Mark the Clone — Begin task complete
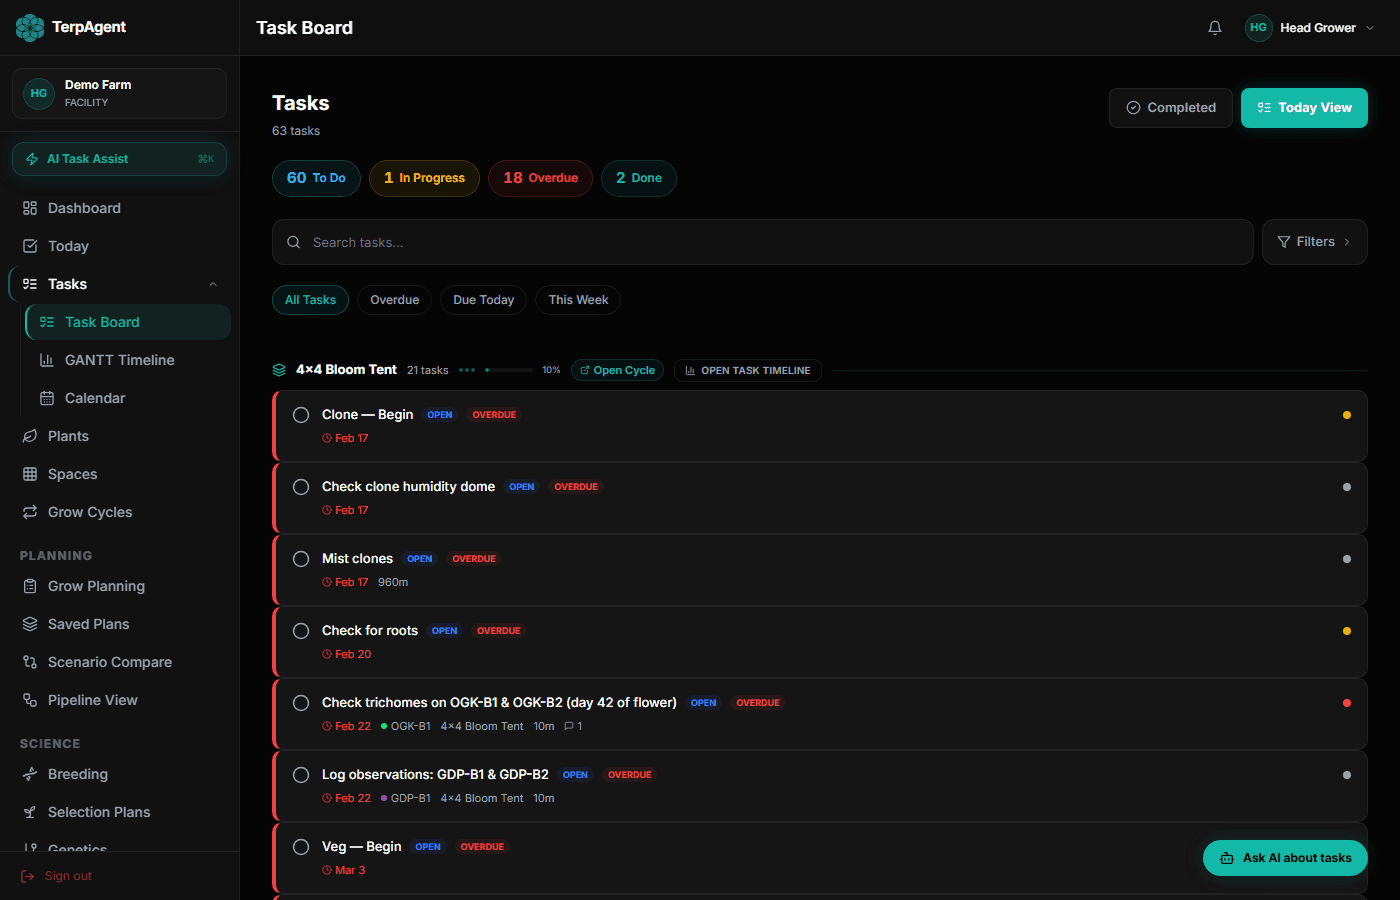 (300, 414)
